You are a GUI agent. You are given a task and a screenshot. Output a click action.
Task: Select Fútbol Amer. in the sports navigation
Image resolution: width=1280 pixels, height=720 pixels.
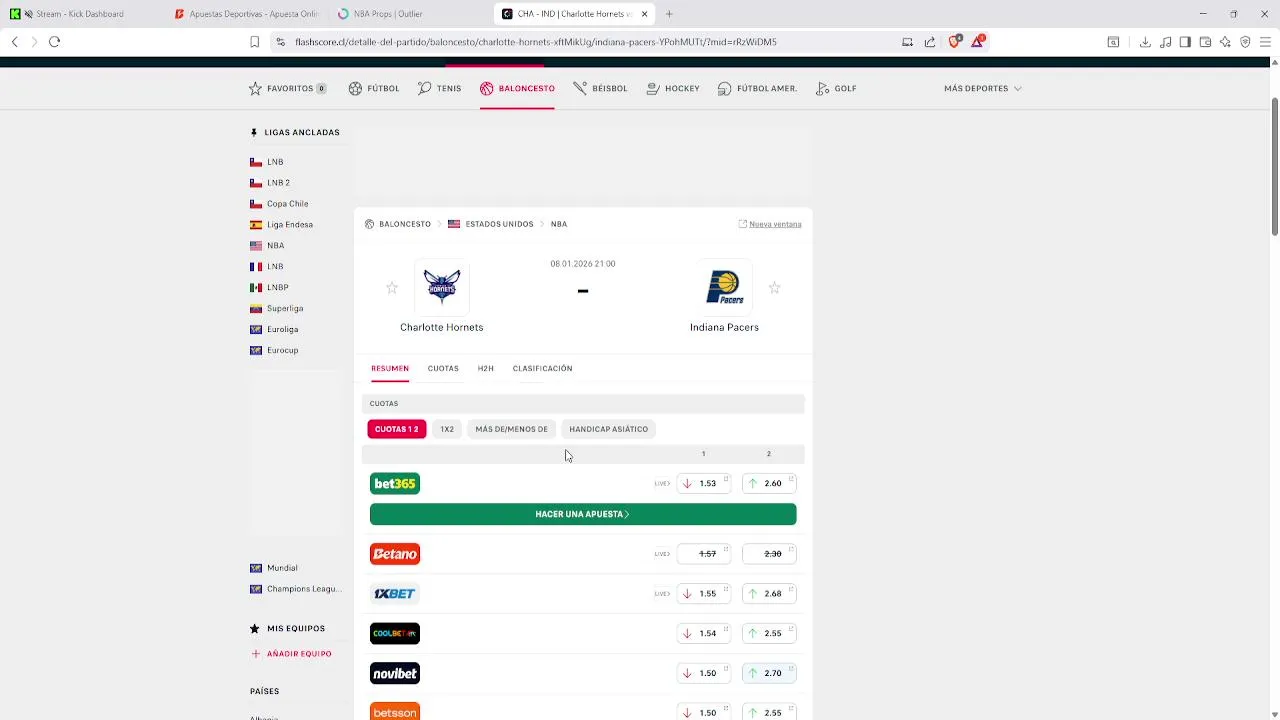coord(757,89)
